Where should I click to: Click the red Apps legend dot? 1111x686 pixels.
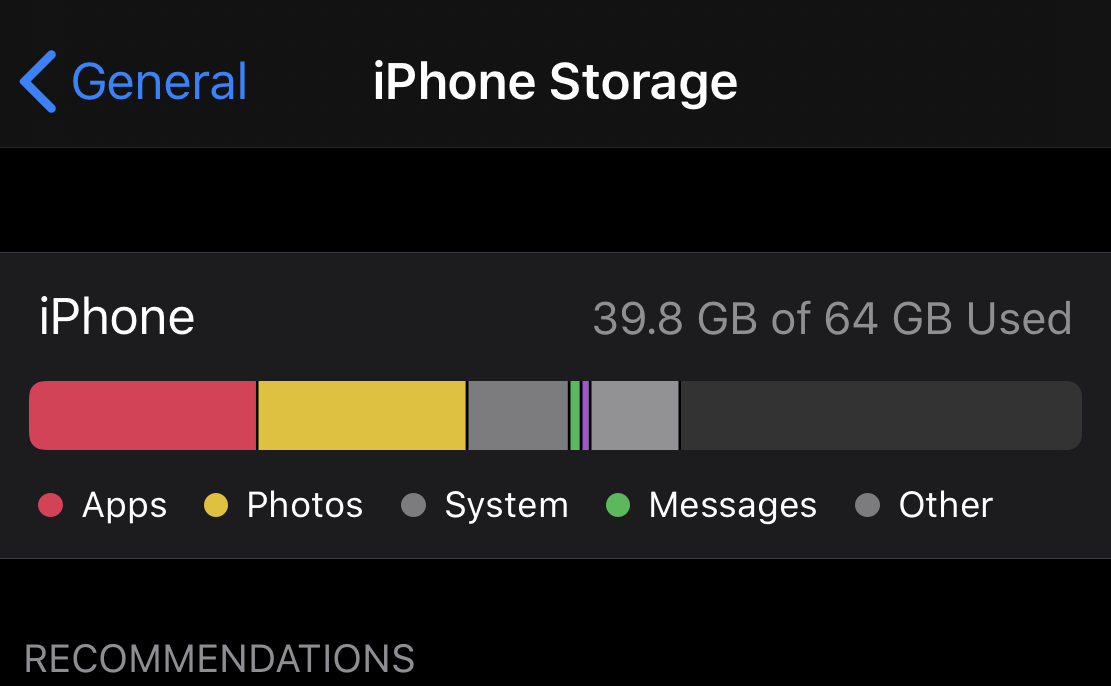click(50, 506)
